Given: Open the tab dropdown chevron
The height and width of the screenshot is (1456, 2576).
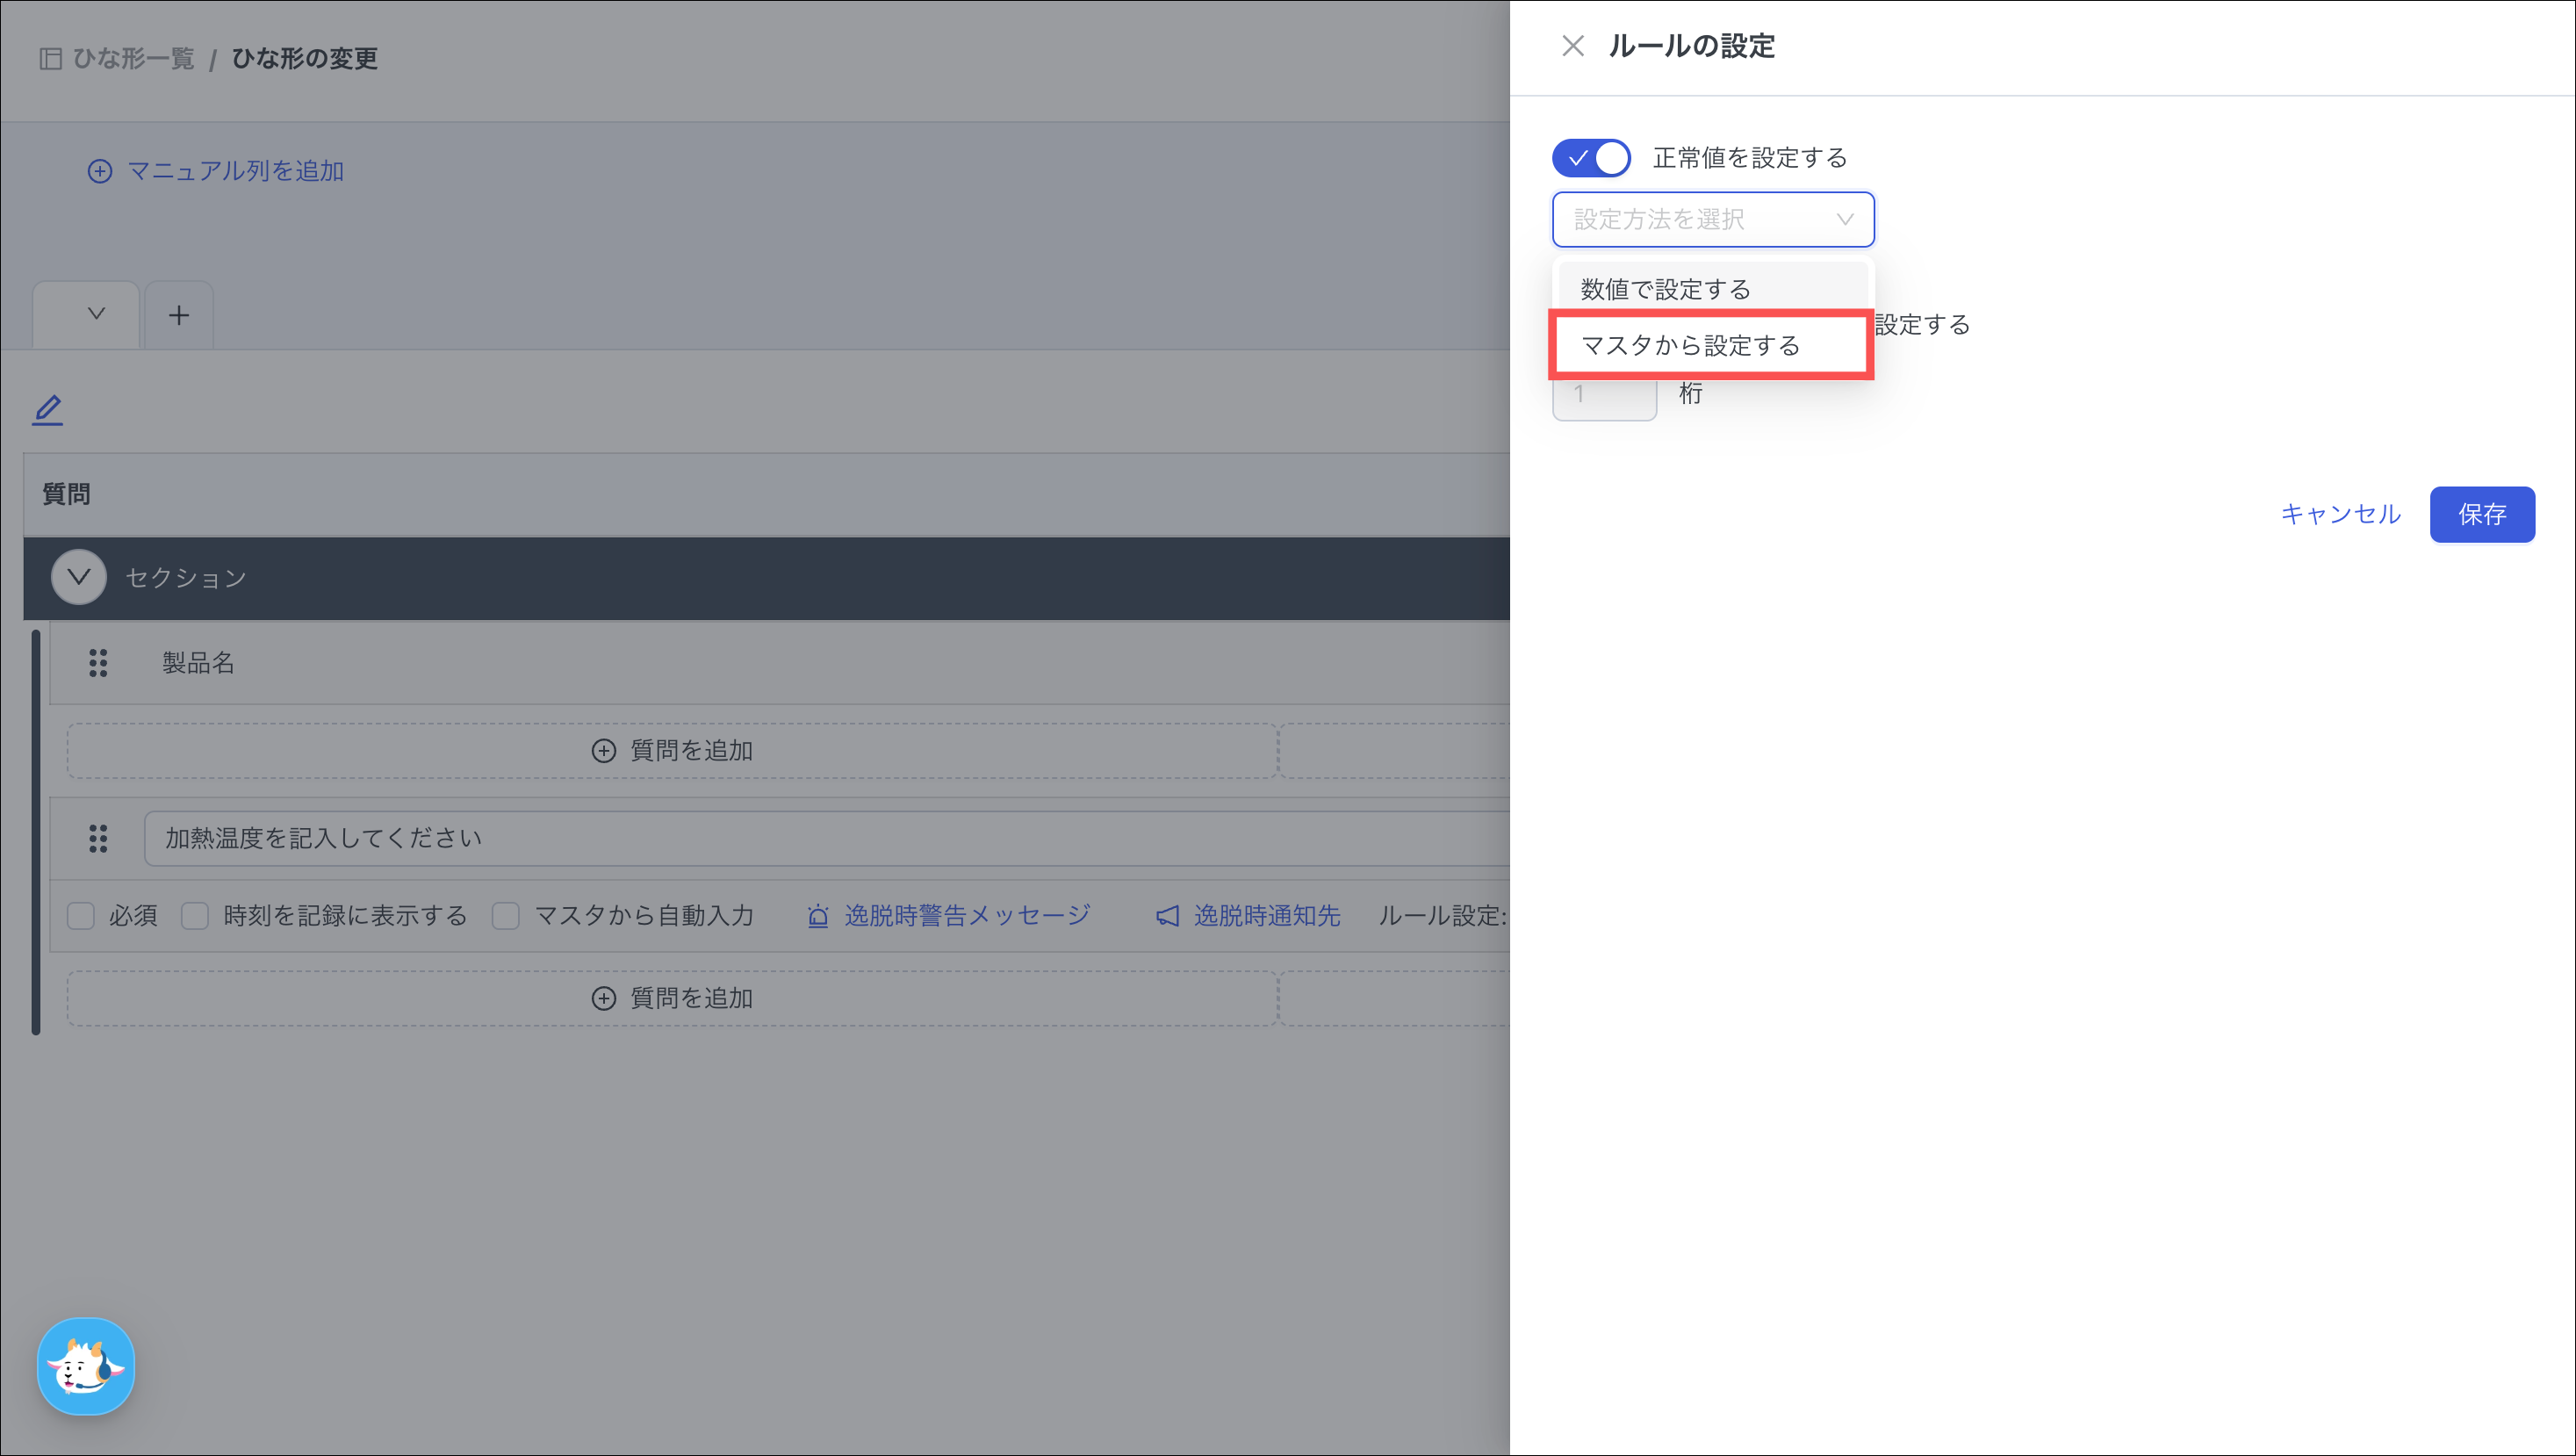Looking at the screenshot, I should (x=96, y=314).
